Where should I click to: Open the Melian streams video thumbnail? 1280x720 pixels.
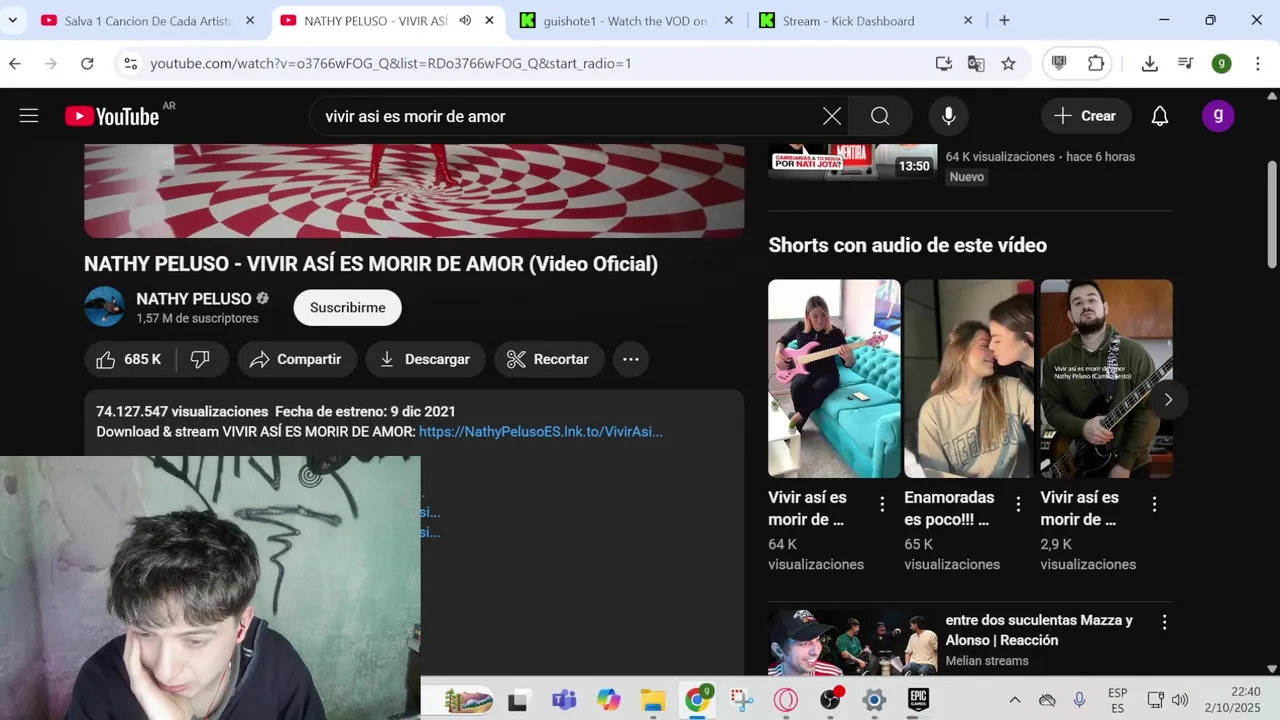point(852,643)
